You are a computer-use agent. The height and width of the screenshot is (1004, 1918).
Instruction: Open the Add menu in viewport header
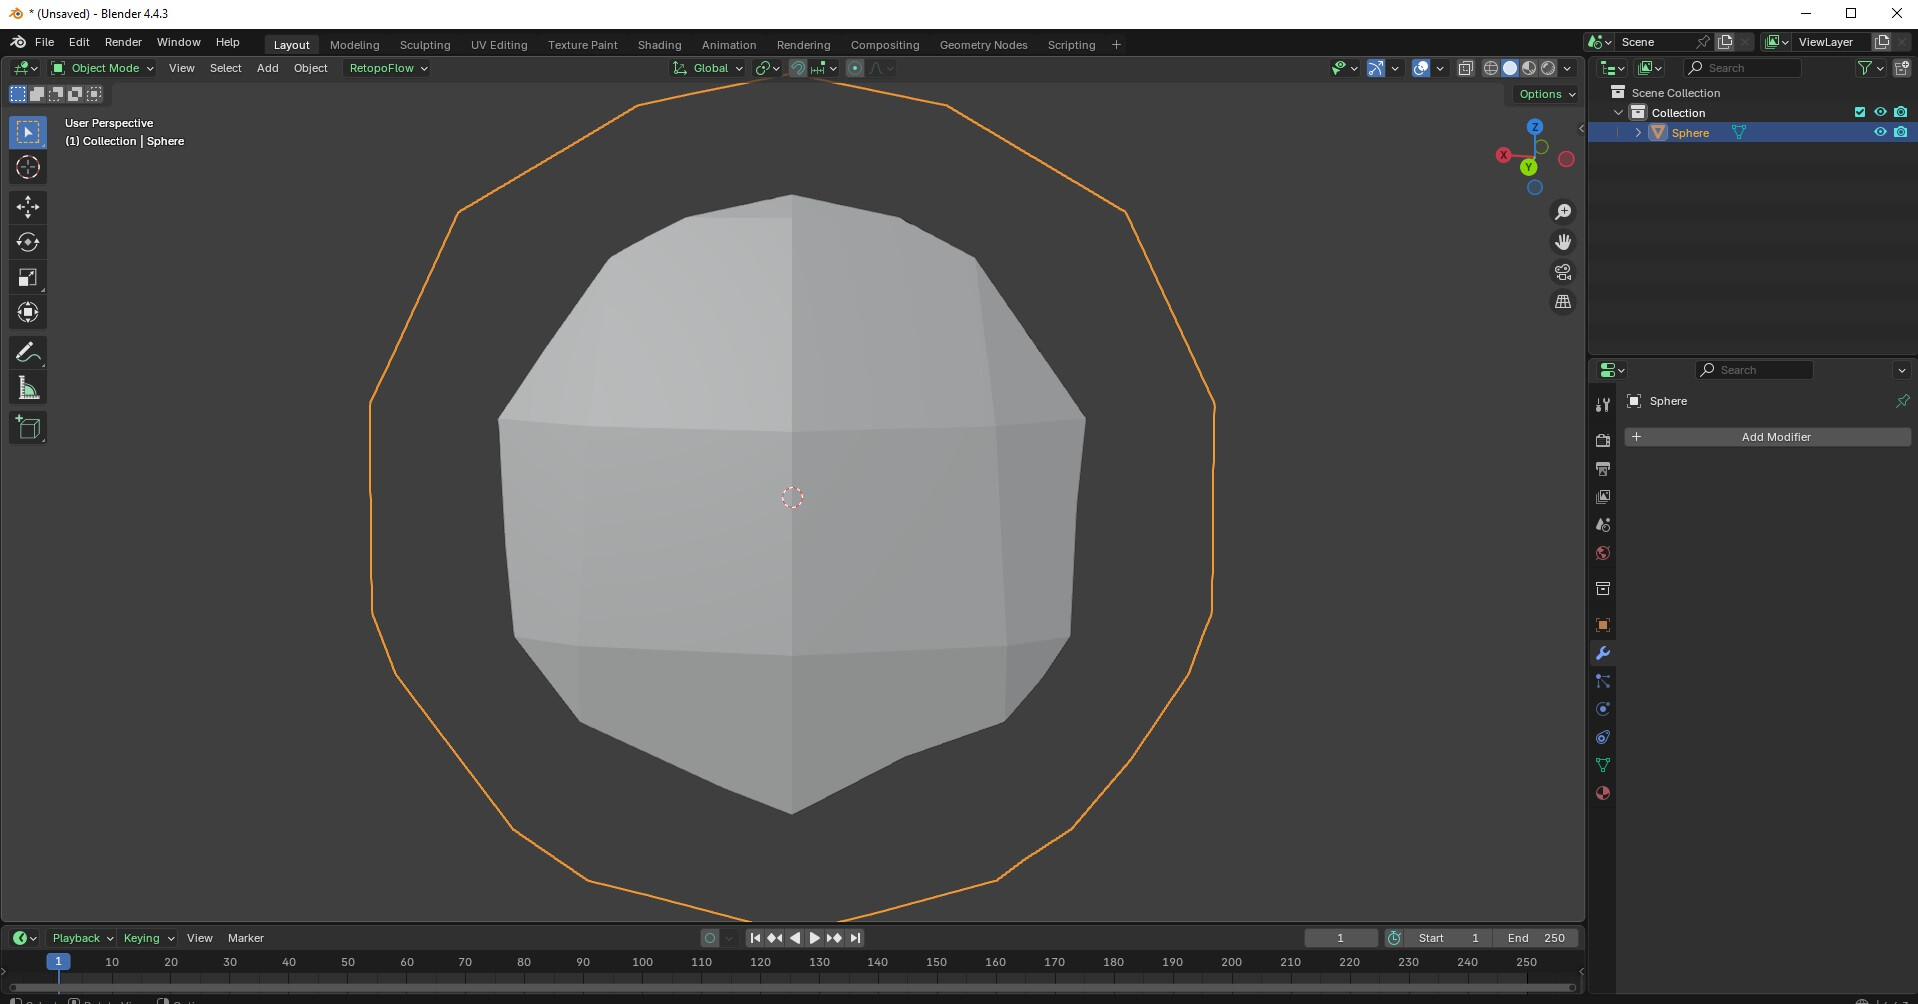(267, 68)
